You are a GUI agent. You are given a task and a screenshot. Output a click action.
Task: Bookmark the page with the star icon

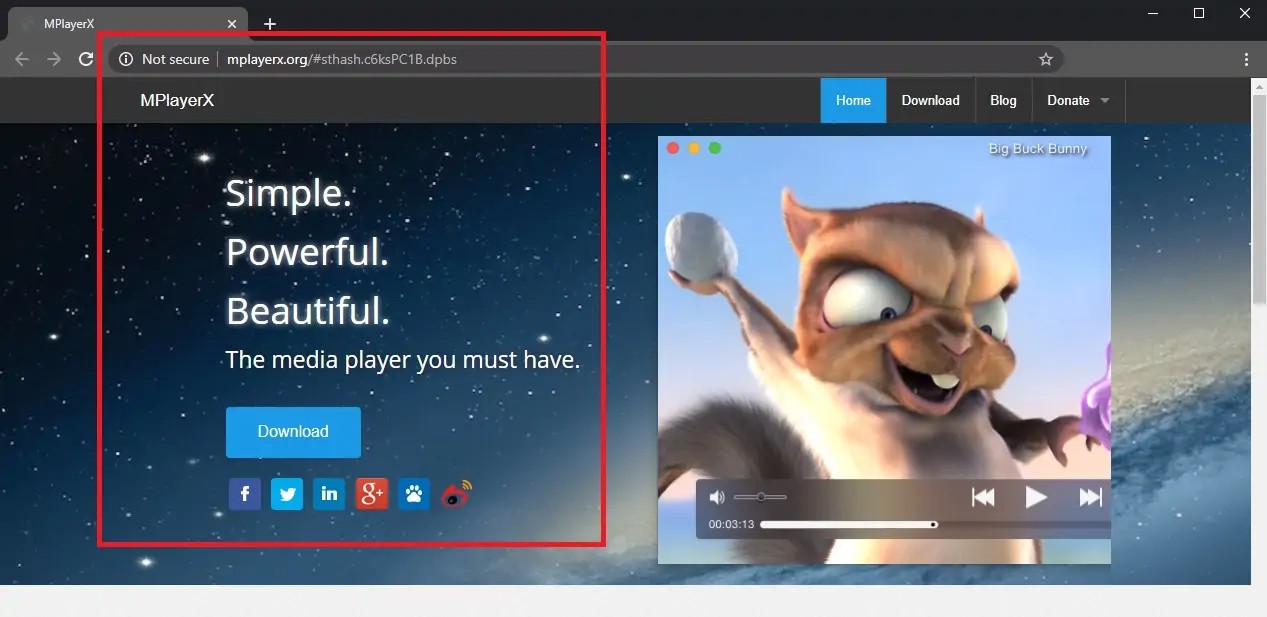click(1046, 59)
